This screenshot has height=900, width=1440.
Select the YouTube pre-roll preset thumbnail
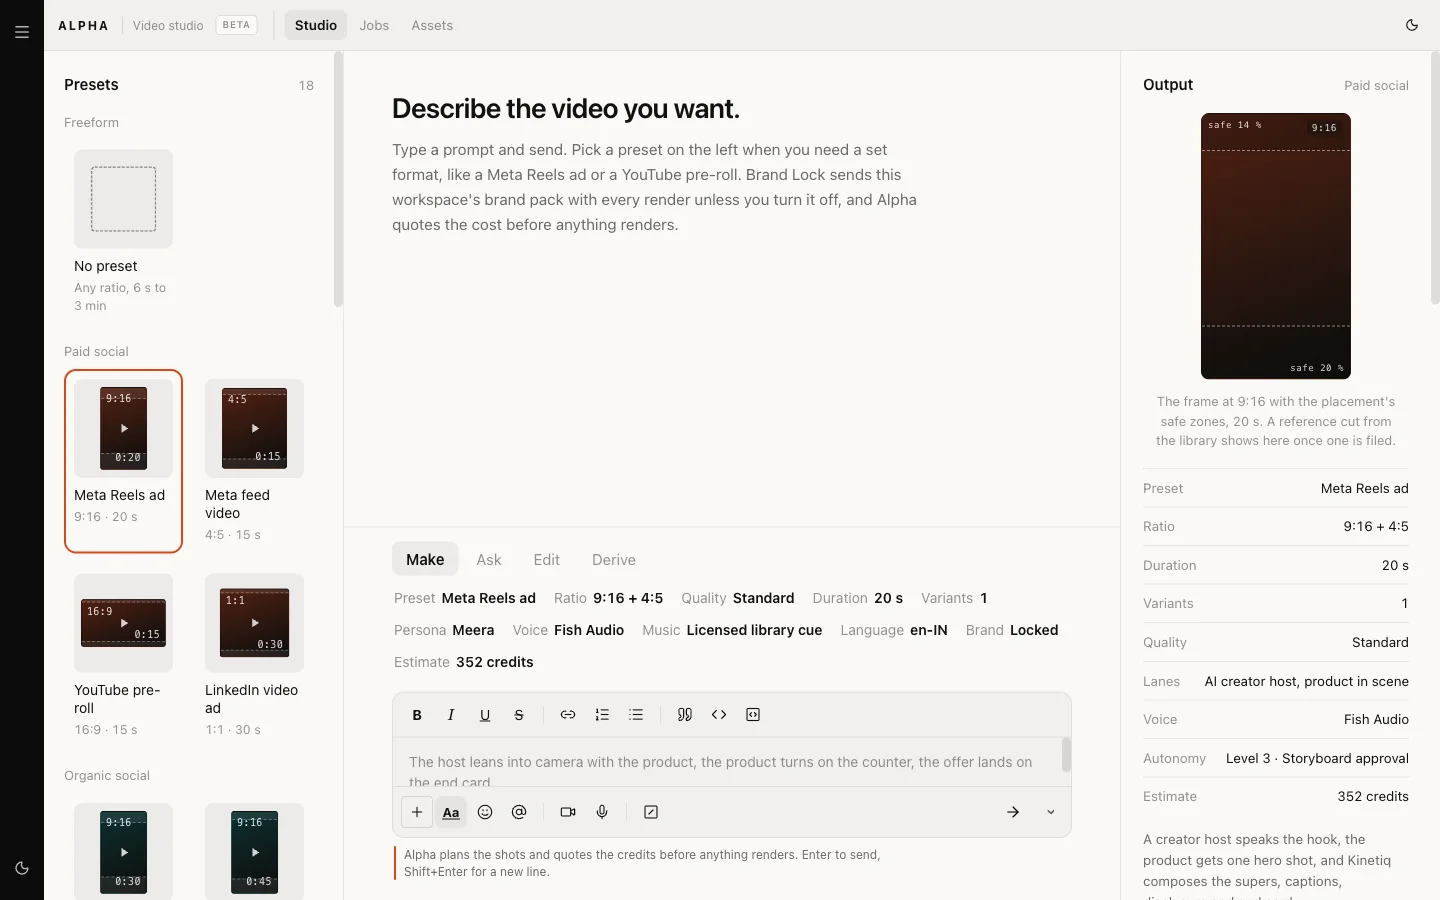124,623
